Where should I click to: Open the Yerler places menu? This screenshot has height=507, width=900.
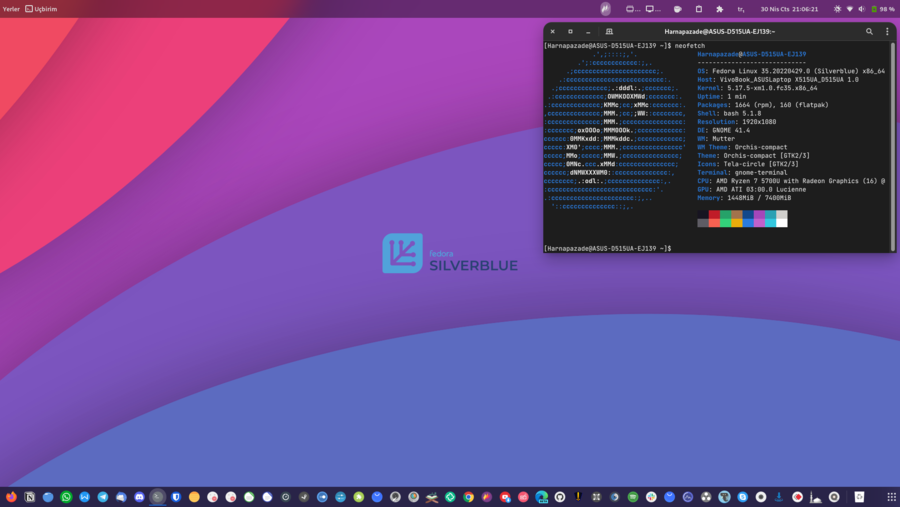click(11, 9)
